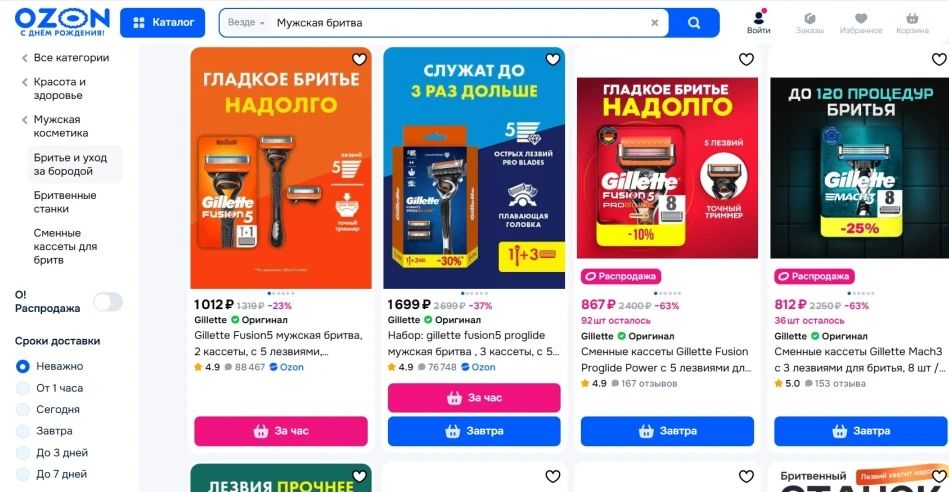Open Сменные кассеты для бритв subcategory

point(65,246)
